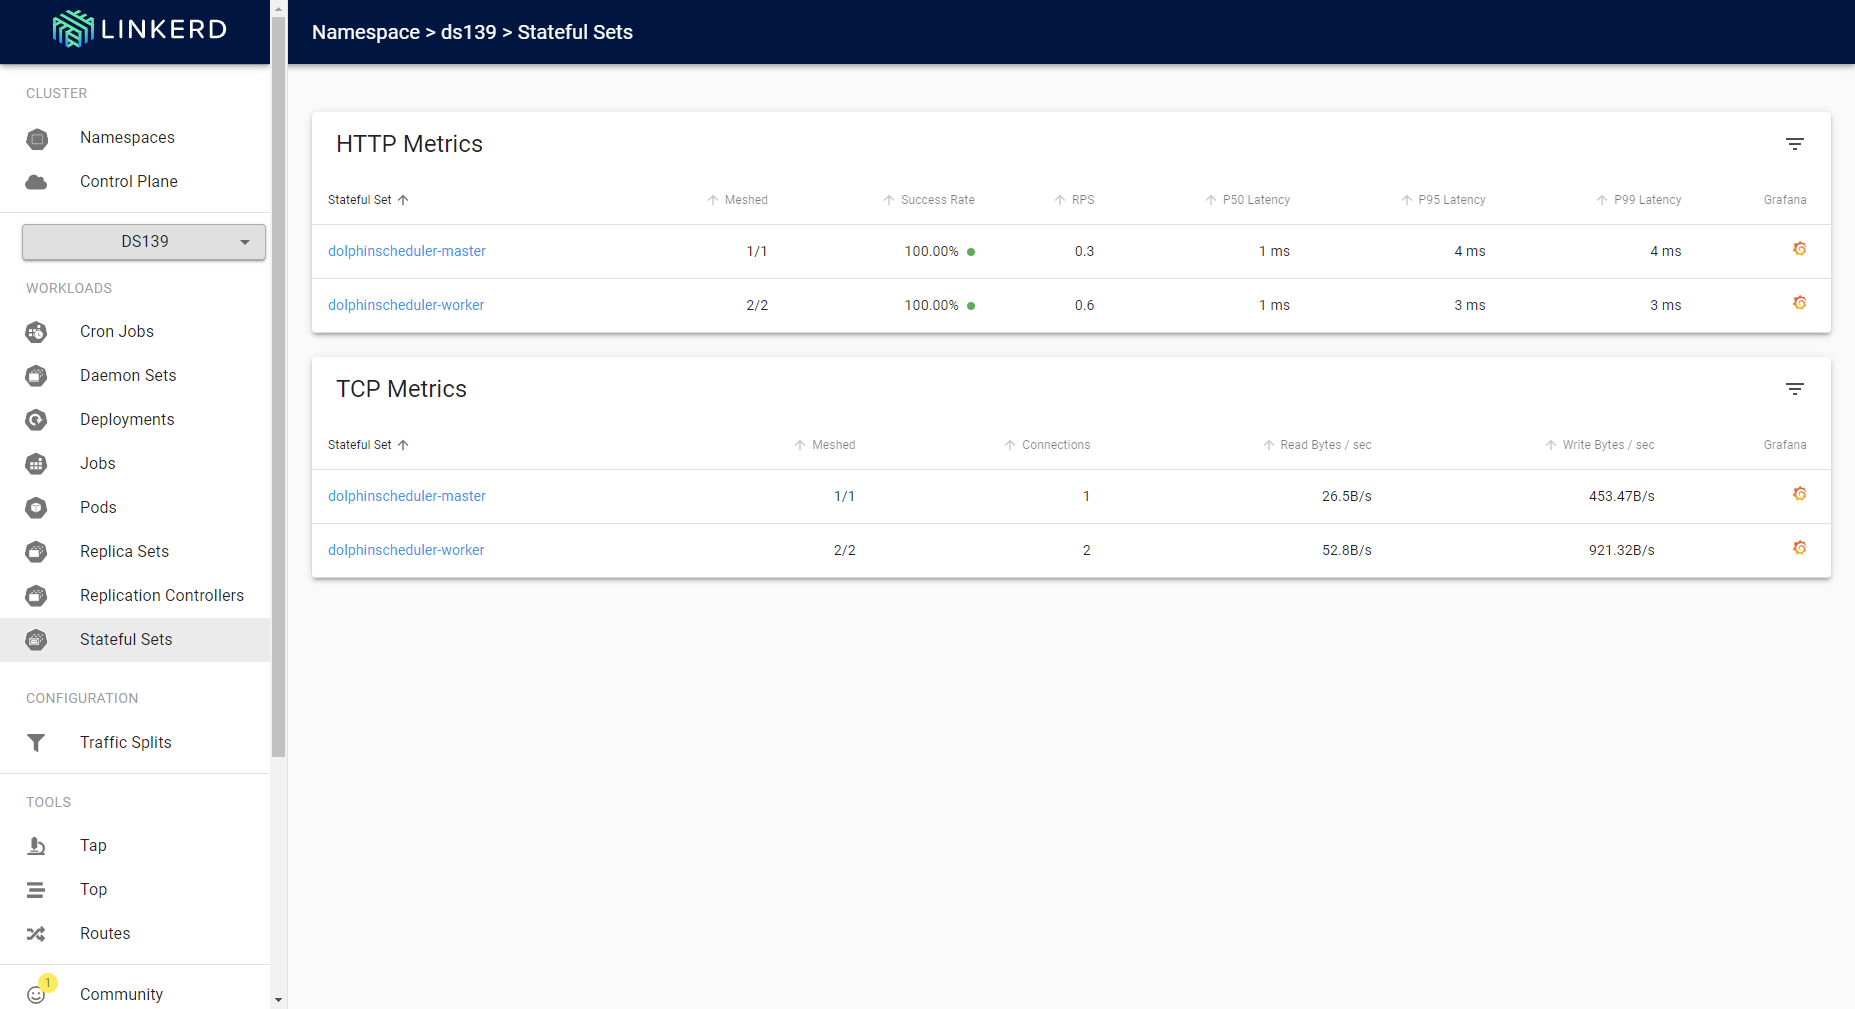Click the filter icon in HTTP Metrics
The height and width of the screenshot is (1009, 1855).
point(1794,144)
